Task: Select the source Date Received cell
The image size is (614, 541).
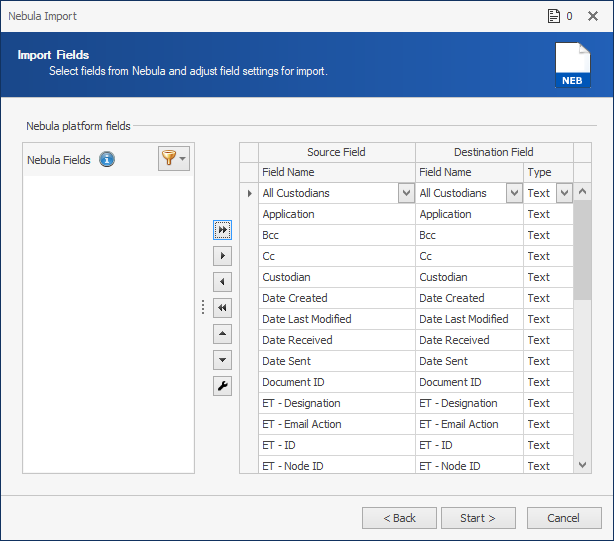Action: (x=337, y=340)
